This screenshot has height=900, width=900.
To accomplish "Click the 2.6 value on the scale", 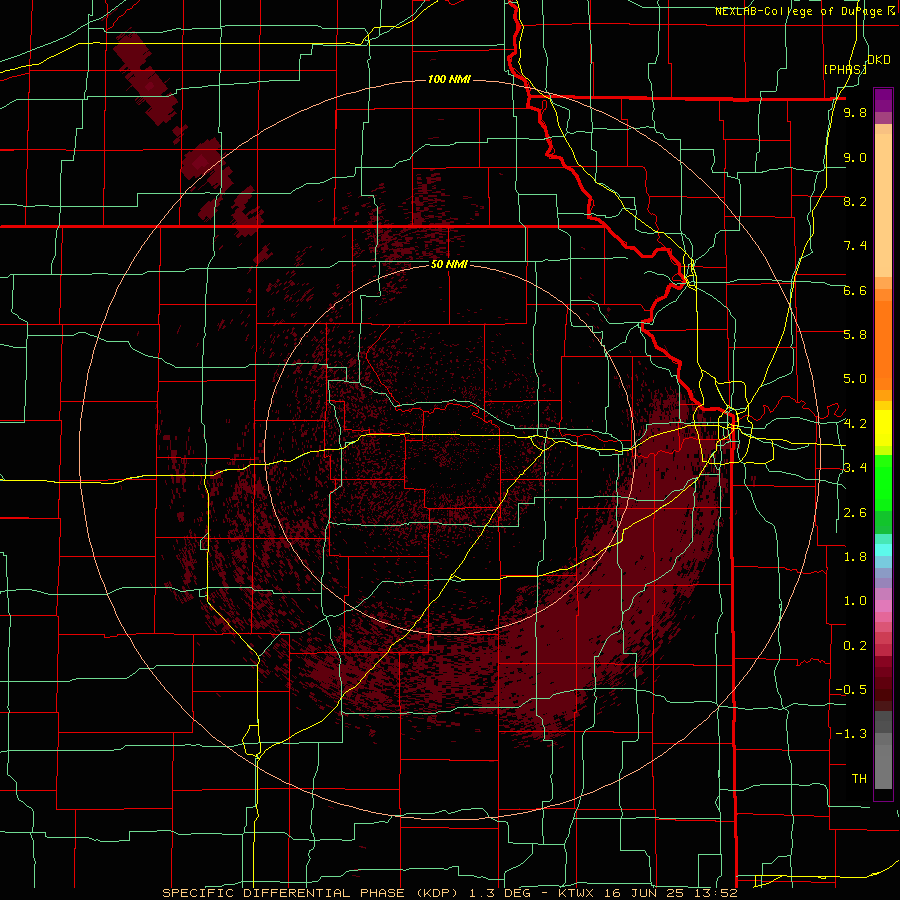I will click(x=855, y=513).
